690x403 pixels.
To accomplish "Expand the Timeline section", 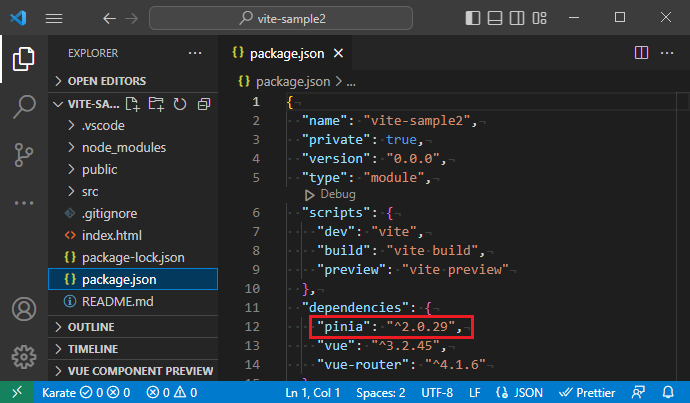I will [133, 349].
